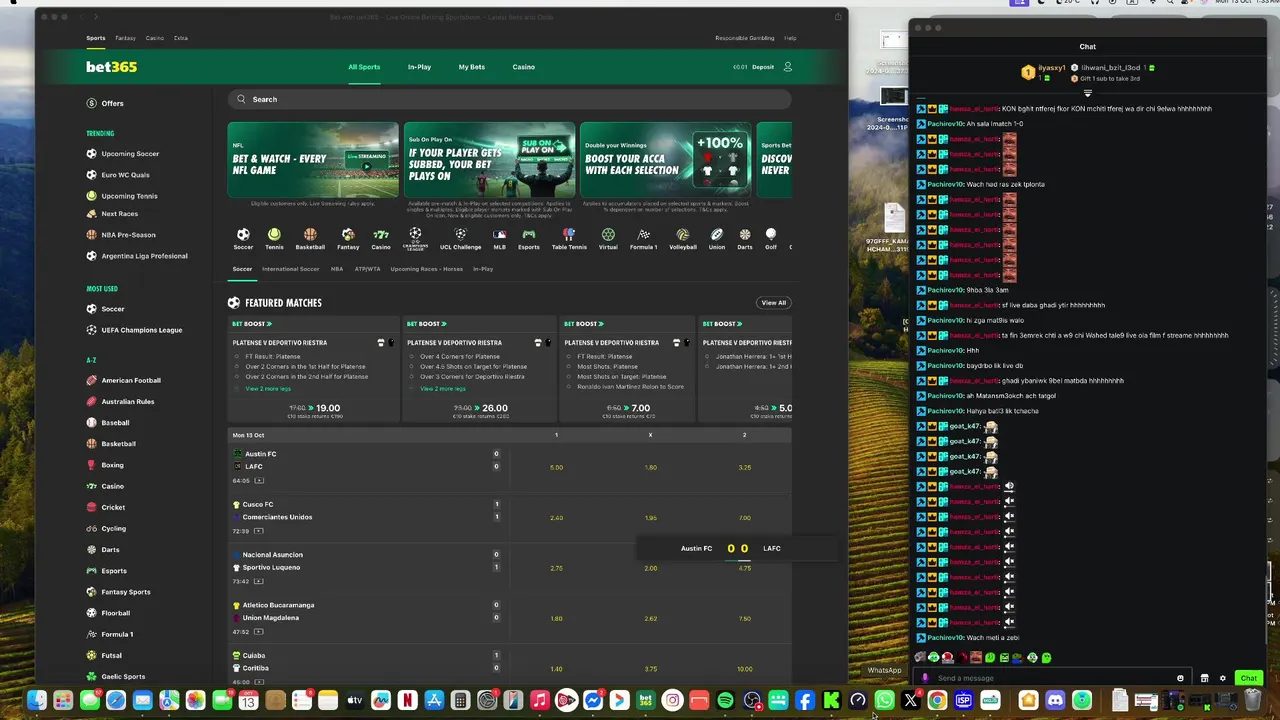Open Spotify from the dock
The width and height of the screenshot is (1280, 720).
click(725, 701)
